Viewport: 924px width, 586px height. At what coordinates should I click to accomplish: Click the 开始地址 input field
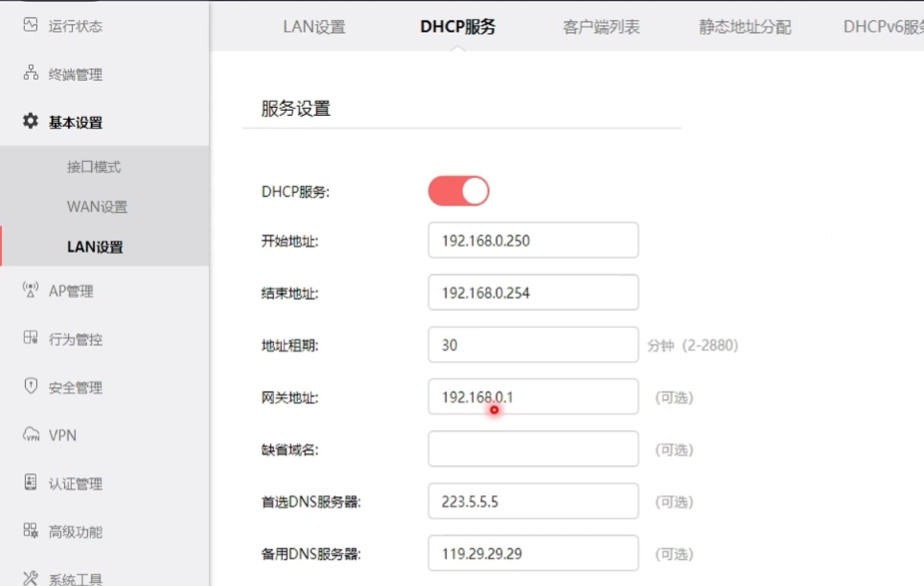(533, 241)
